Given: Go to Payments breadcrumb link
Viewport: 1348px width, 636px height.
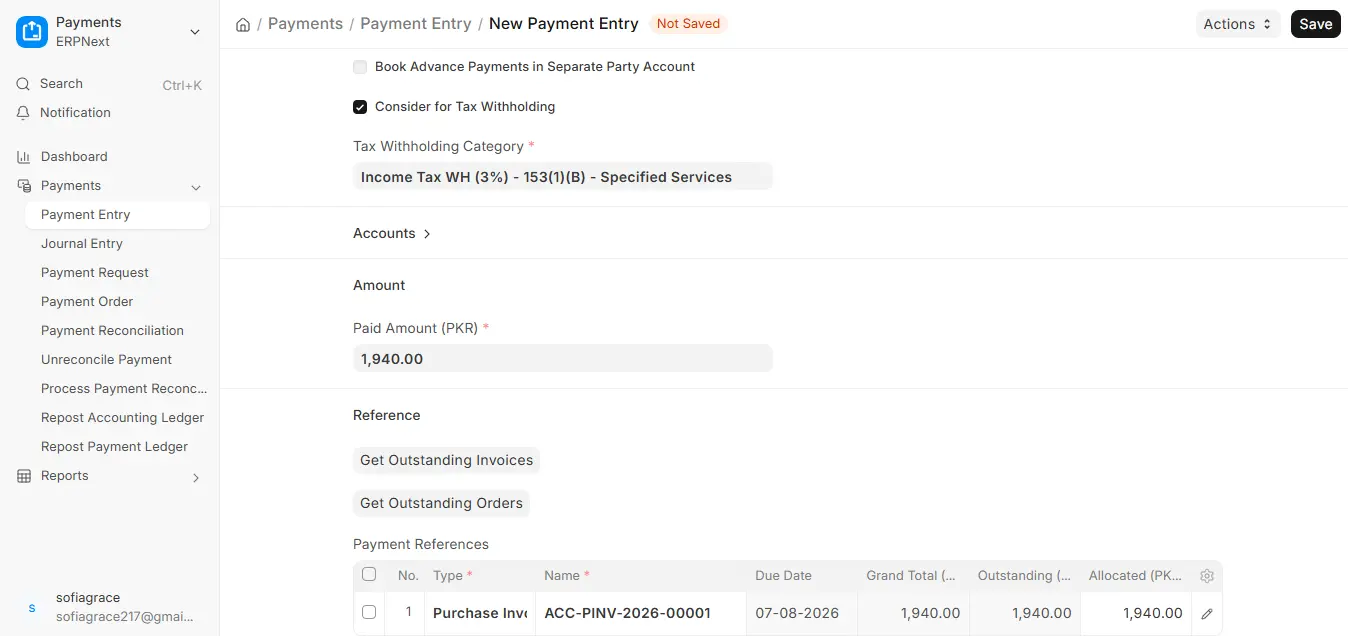Looking at the screenshot, I should click(x=305, y=24).
